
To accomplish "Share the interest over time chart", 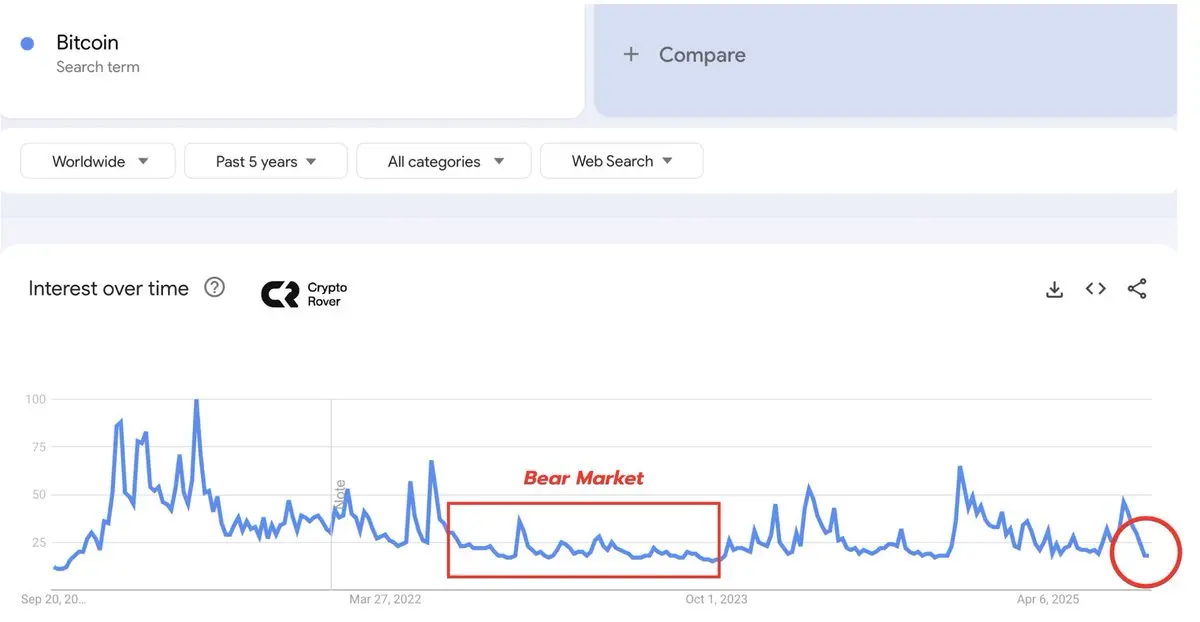I will click(x=1137, y=289).
